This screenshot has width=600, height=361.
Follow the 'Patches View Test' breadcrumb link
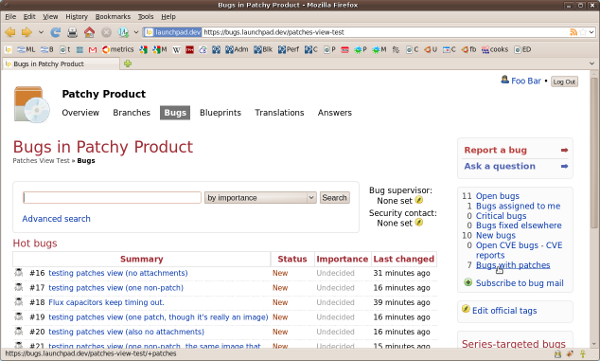pos(41,160)
